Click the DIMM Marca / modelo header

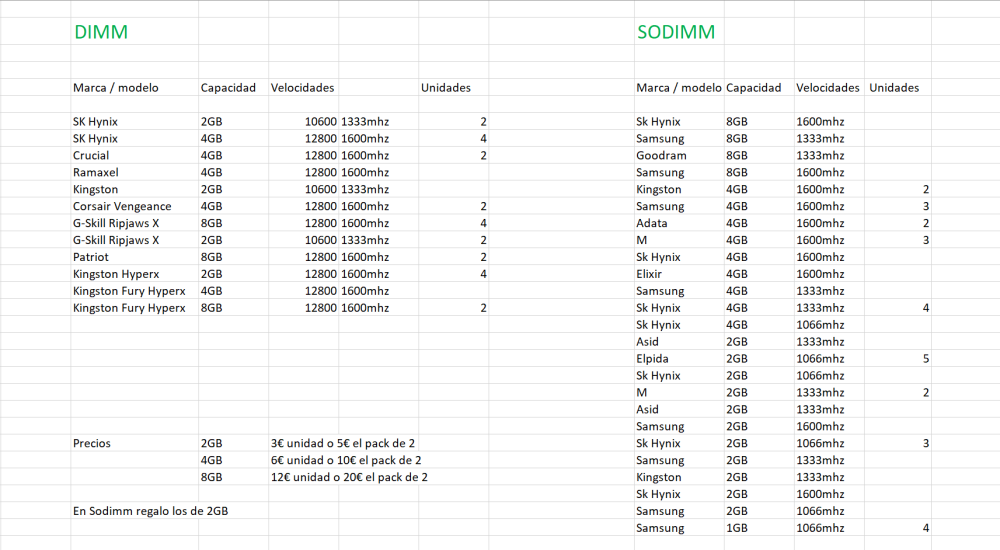pos(115,88)
